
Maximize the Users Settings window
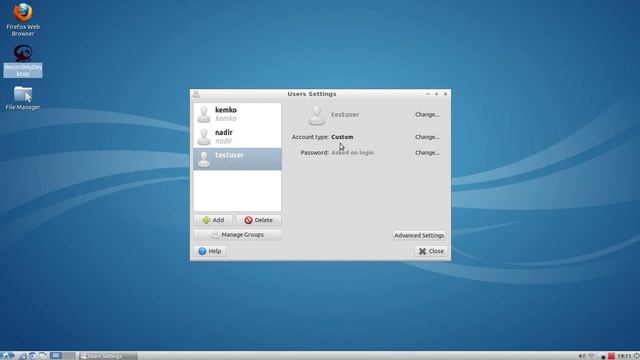click(x=436, y=94)
